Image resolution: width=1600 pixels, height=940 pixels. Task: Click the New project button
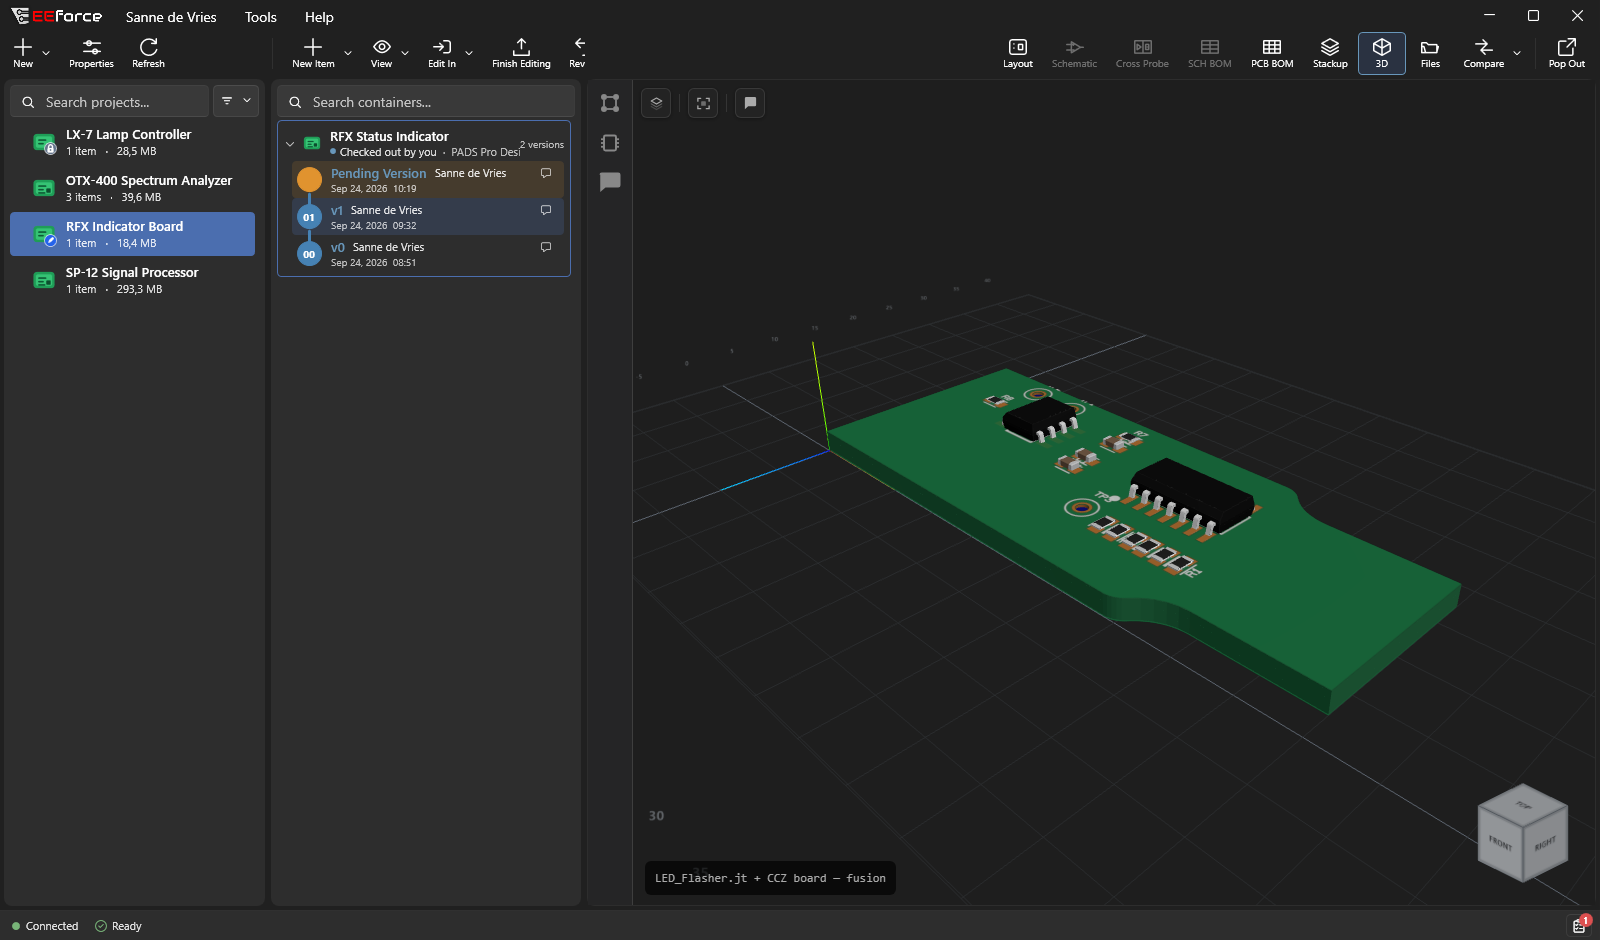pyautogui.click(x=23, y=53)
